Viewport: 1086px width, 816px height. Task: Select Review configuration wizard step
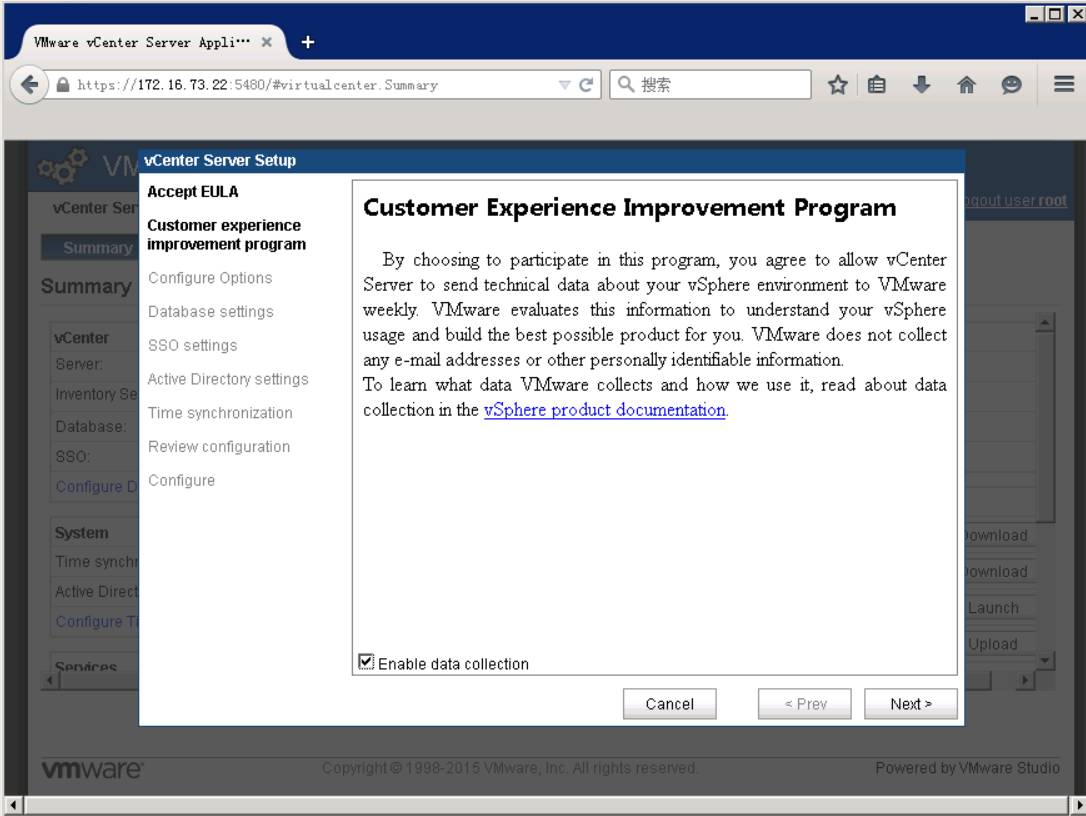(219, 447)
